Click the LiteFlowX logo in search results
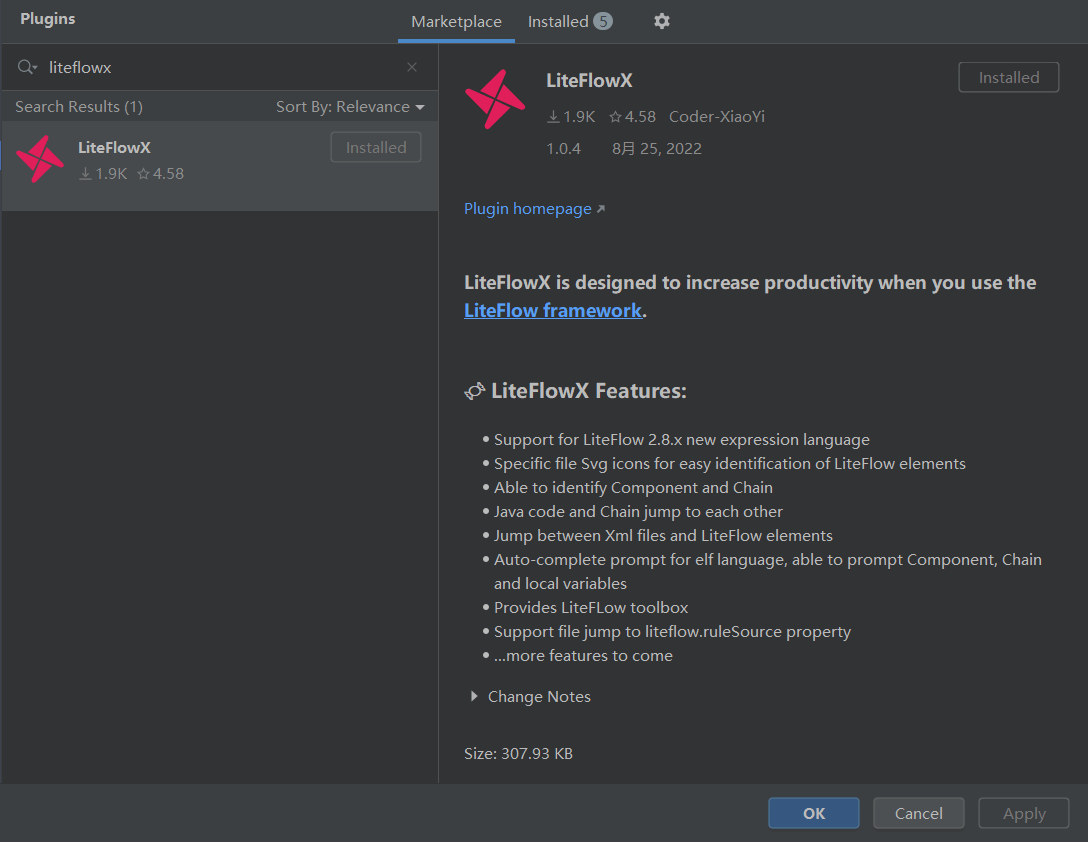 click(40, 159)
